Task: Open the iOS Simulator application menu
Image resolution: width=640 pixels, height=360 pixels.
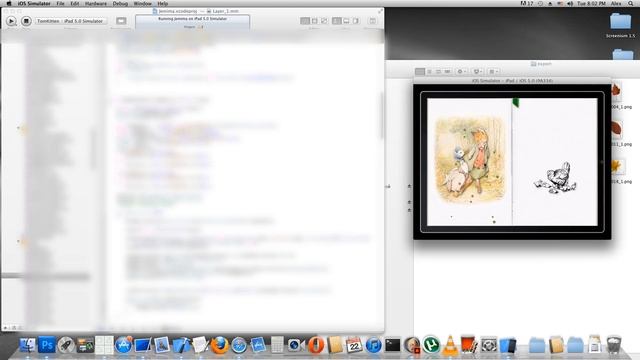Action: 34,3
